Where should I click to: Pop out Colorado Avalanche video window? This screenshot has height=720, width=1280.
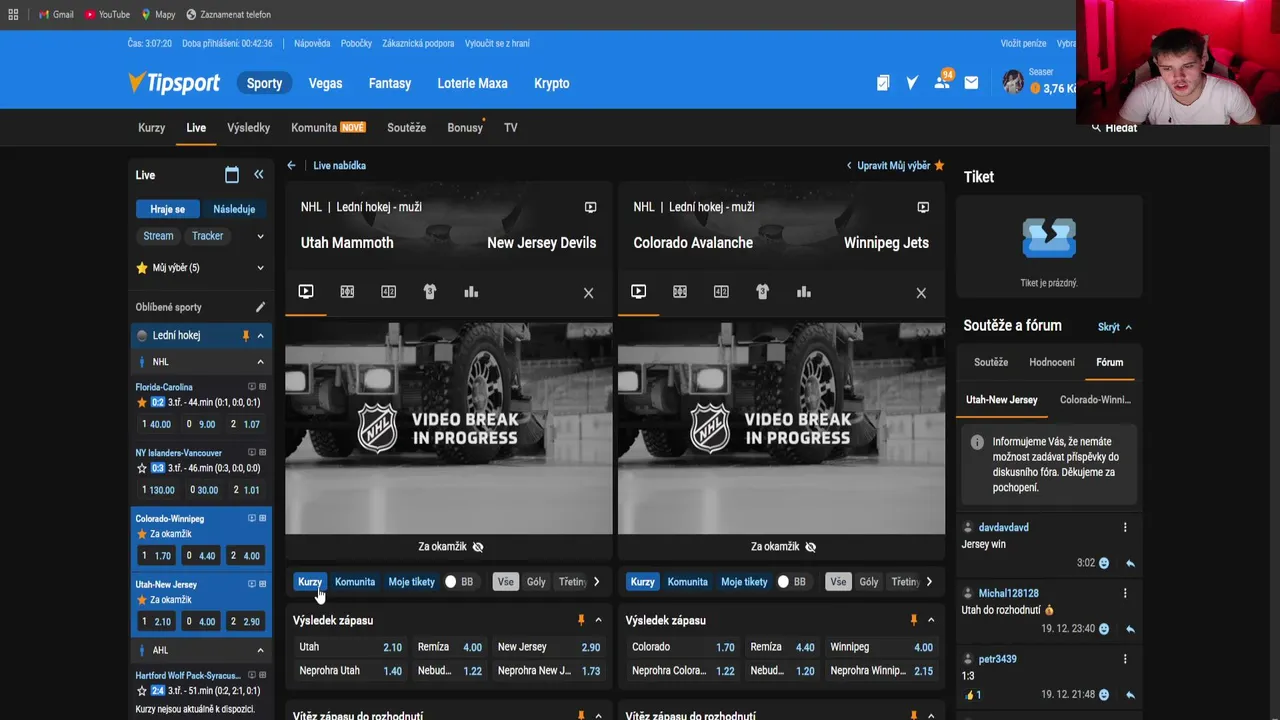coord(923,207)
